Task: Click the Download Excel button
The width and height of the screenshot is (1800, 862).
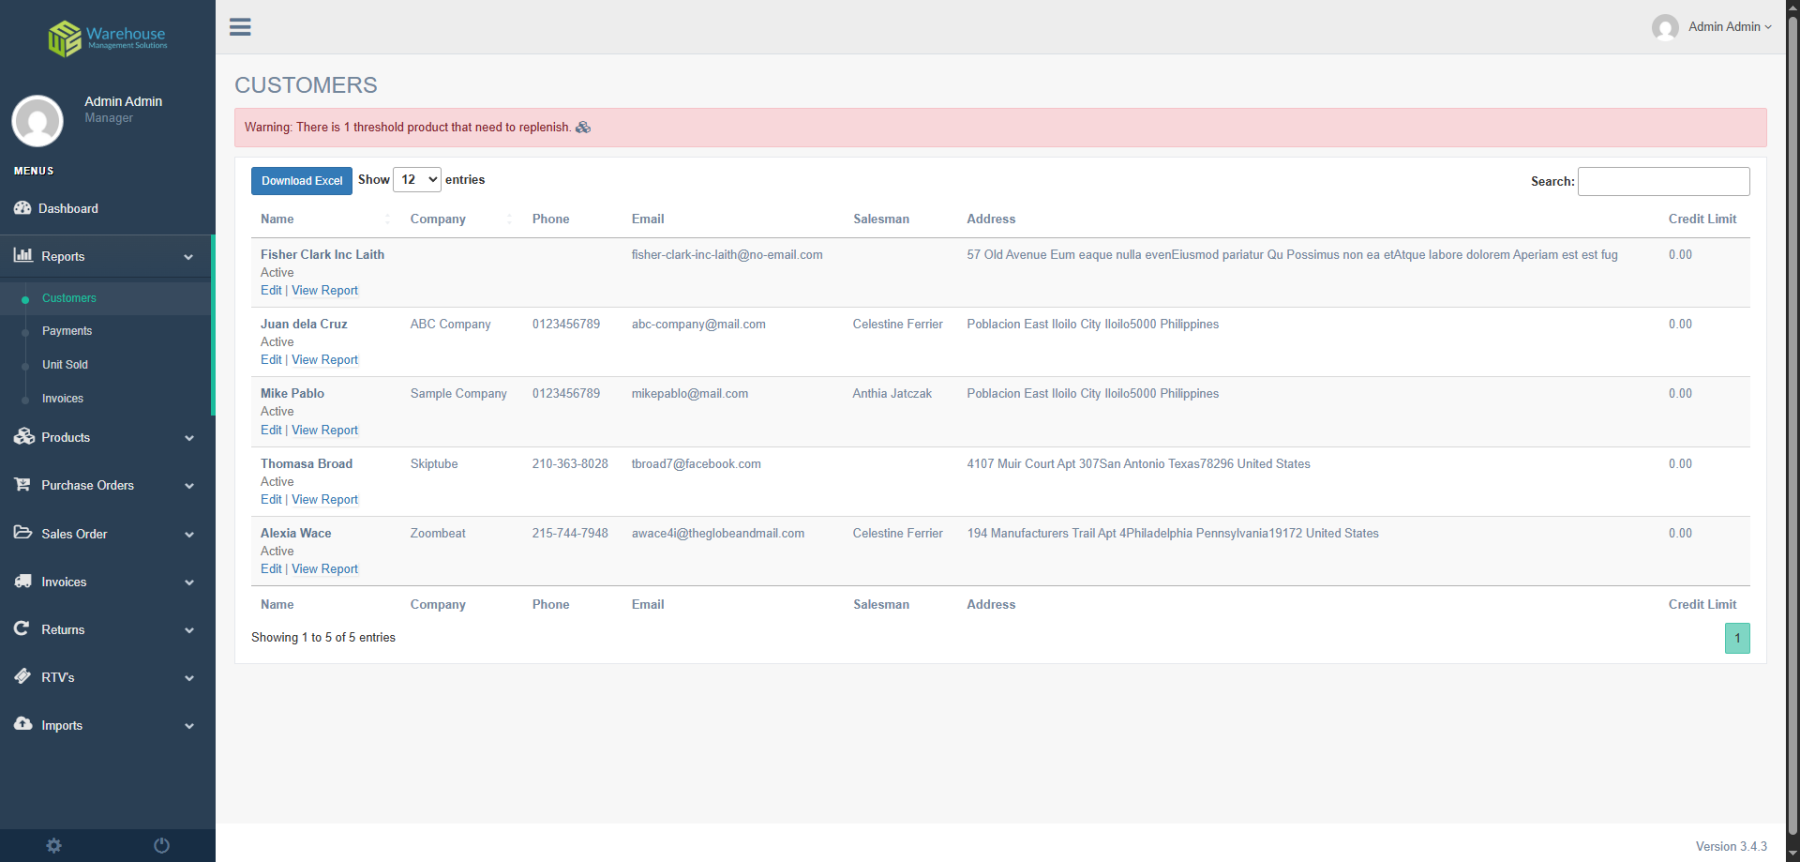Action: pos(301,181)
